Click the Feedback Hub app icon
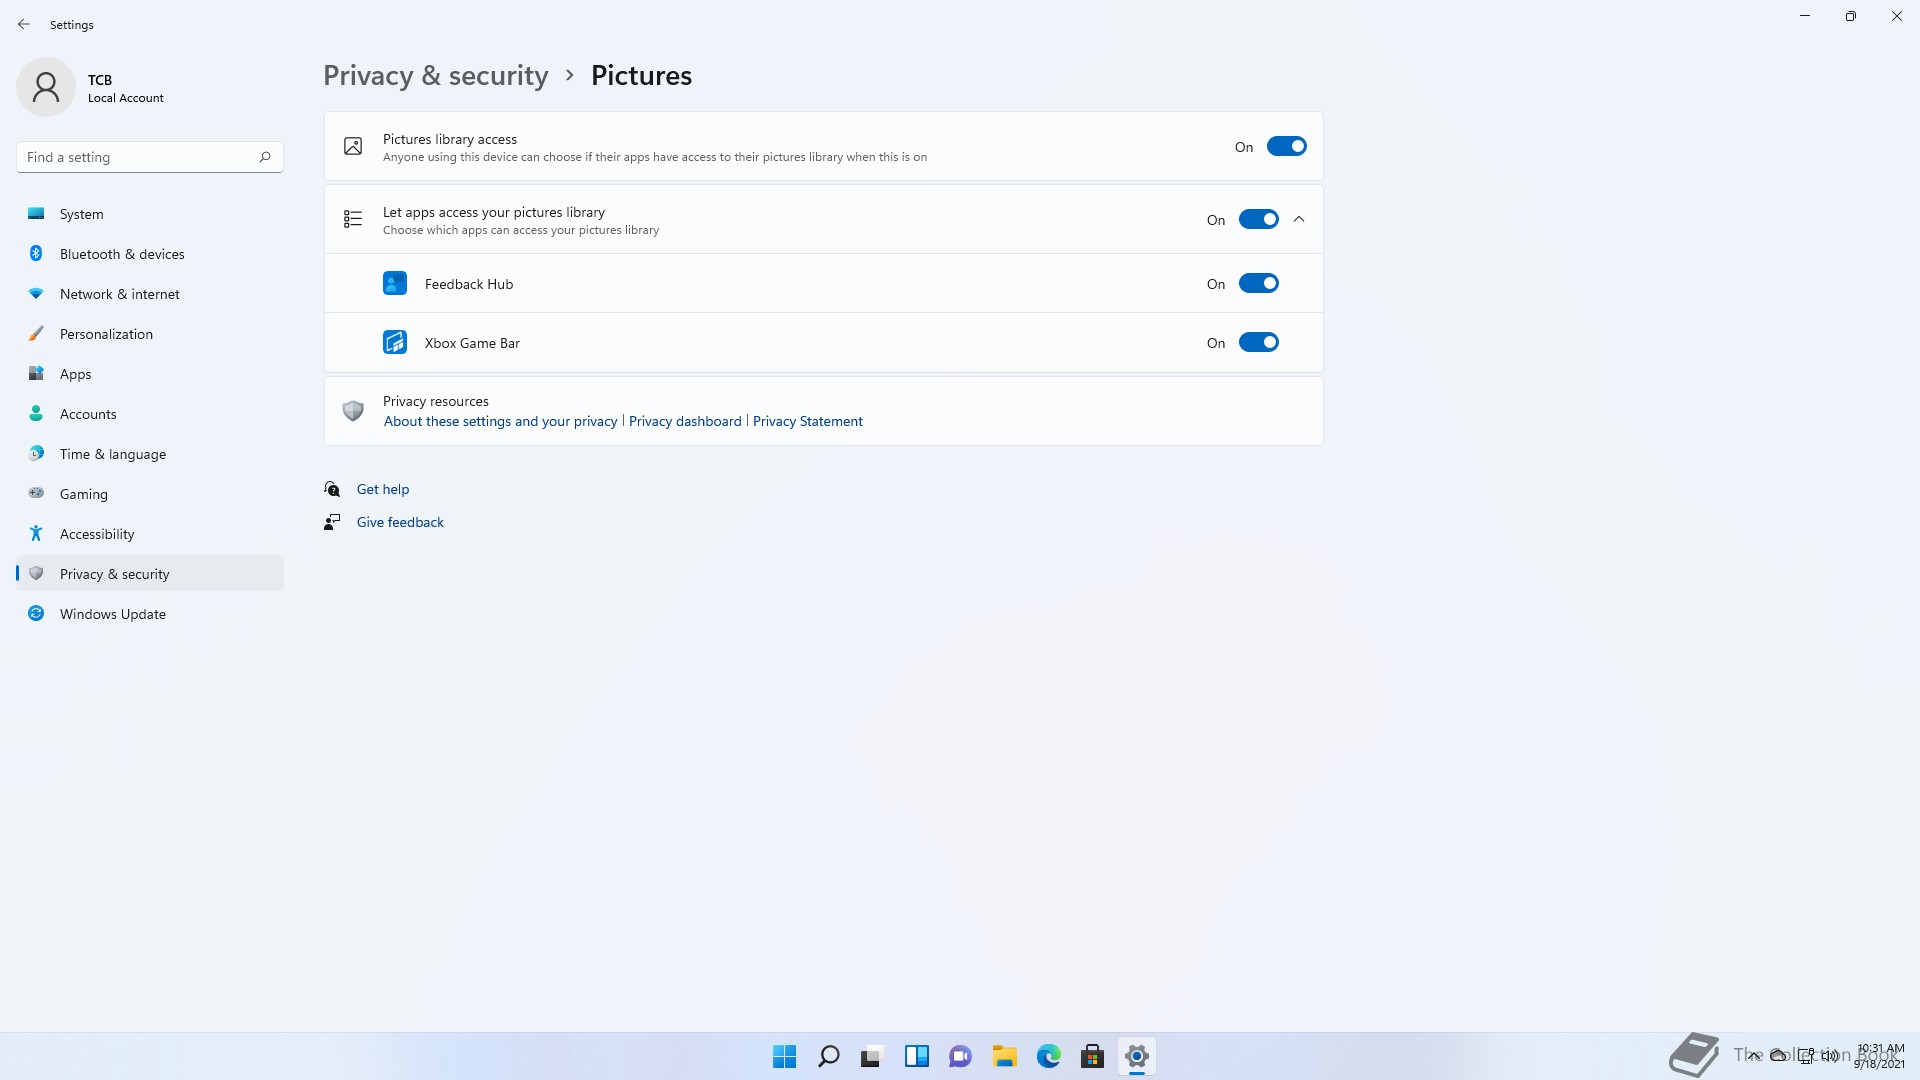The width and height of the screenshot is (1920, 1080). [395, 283]
